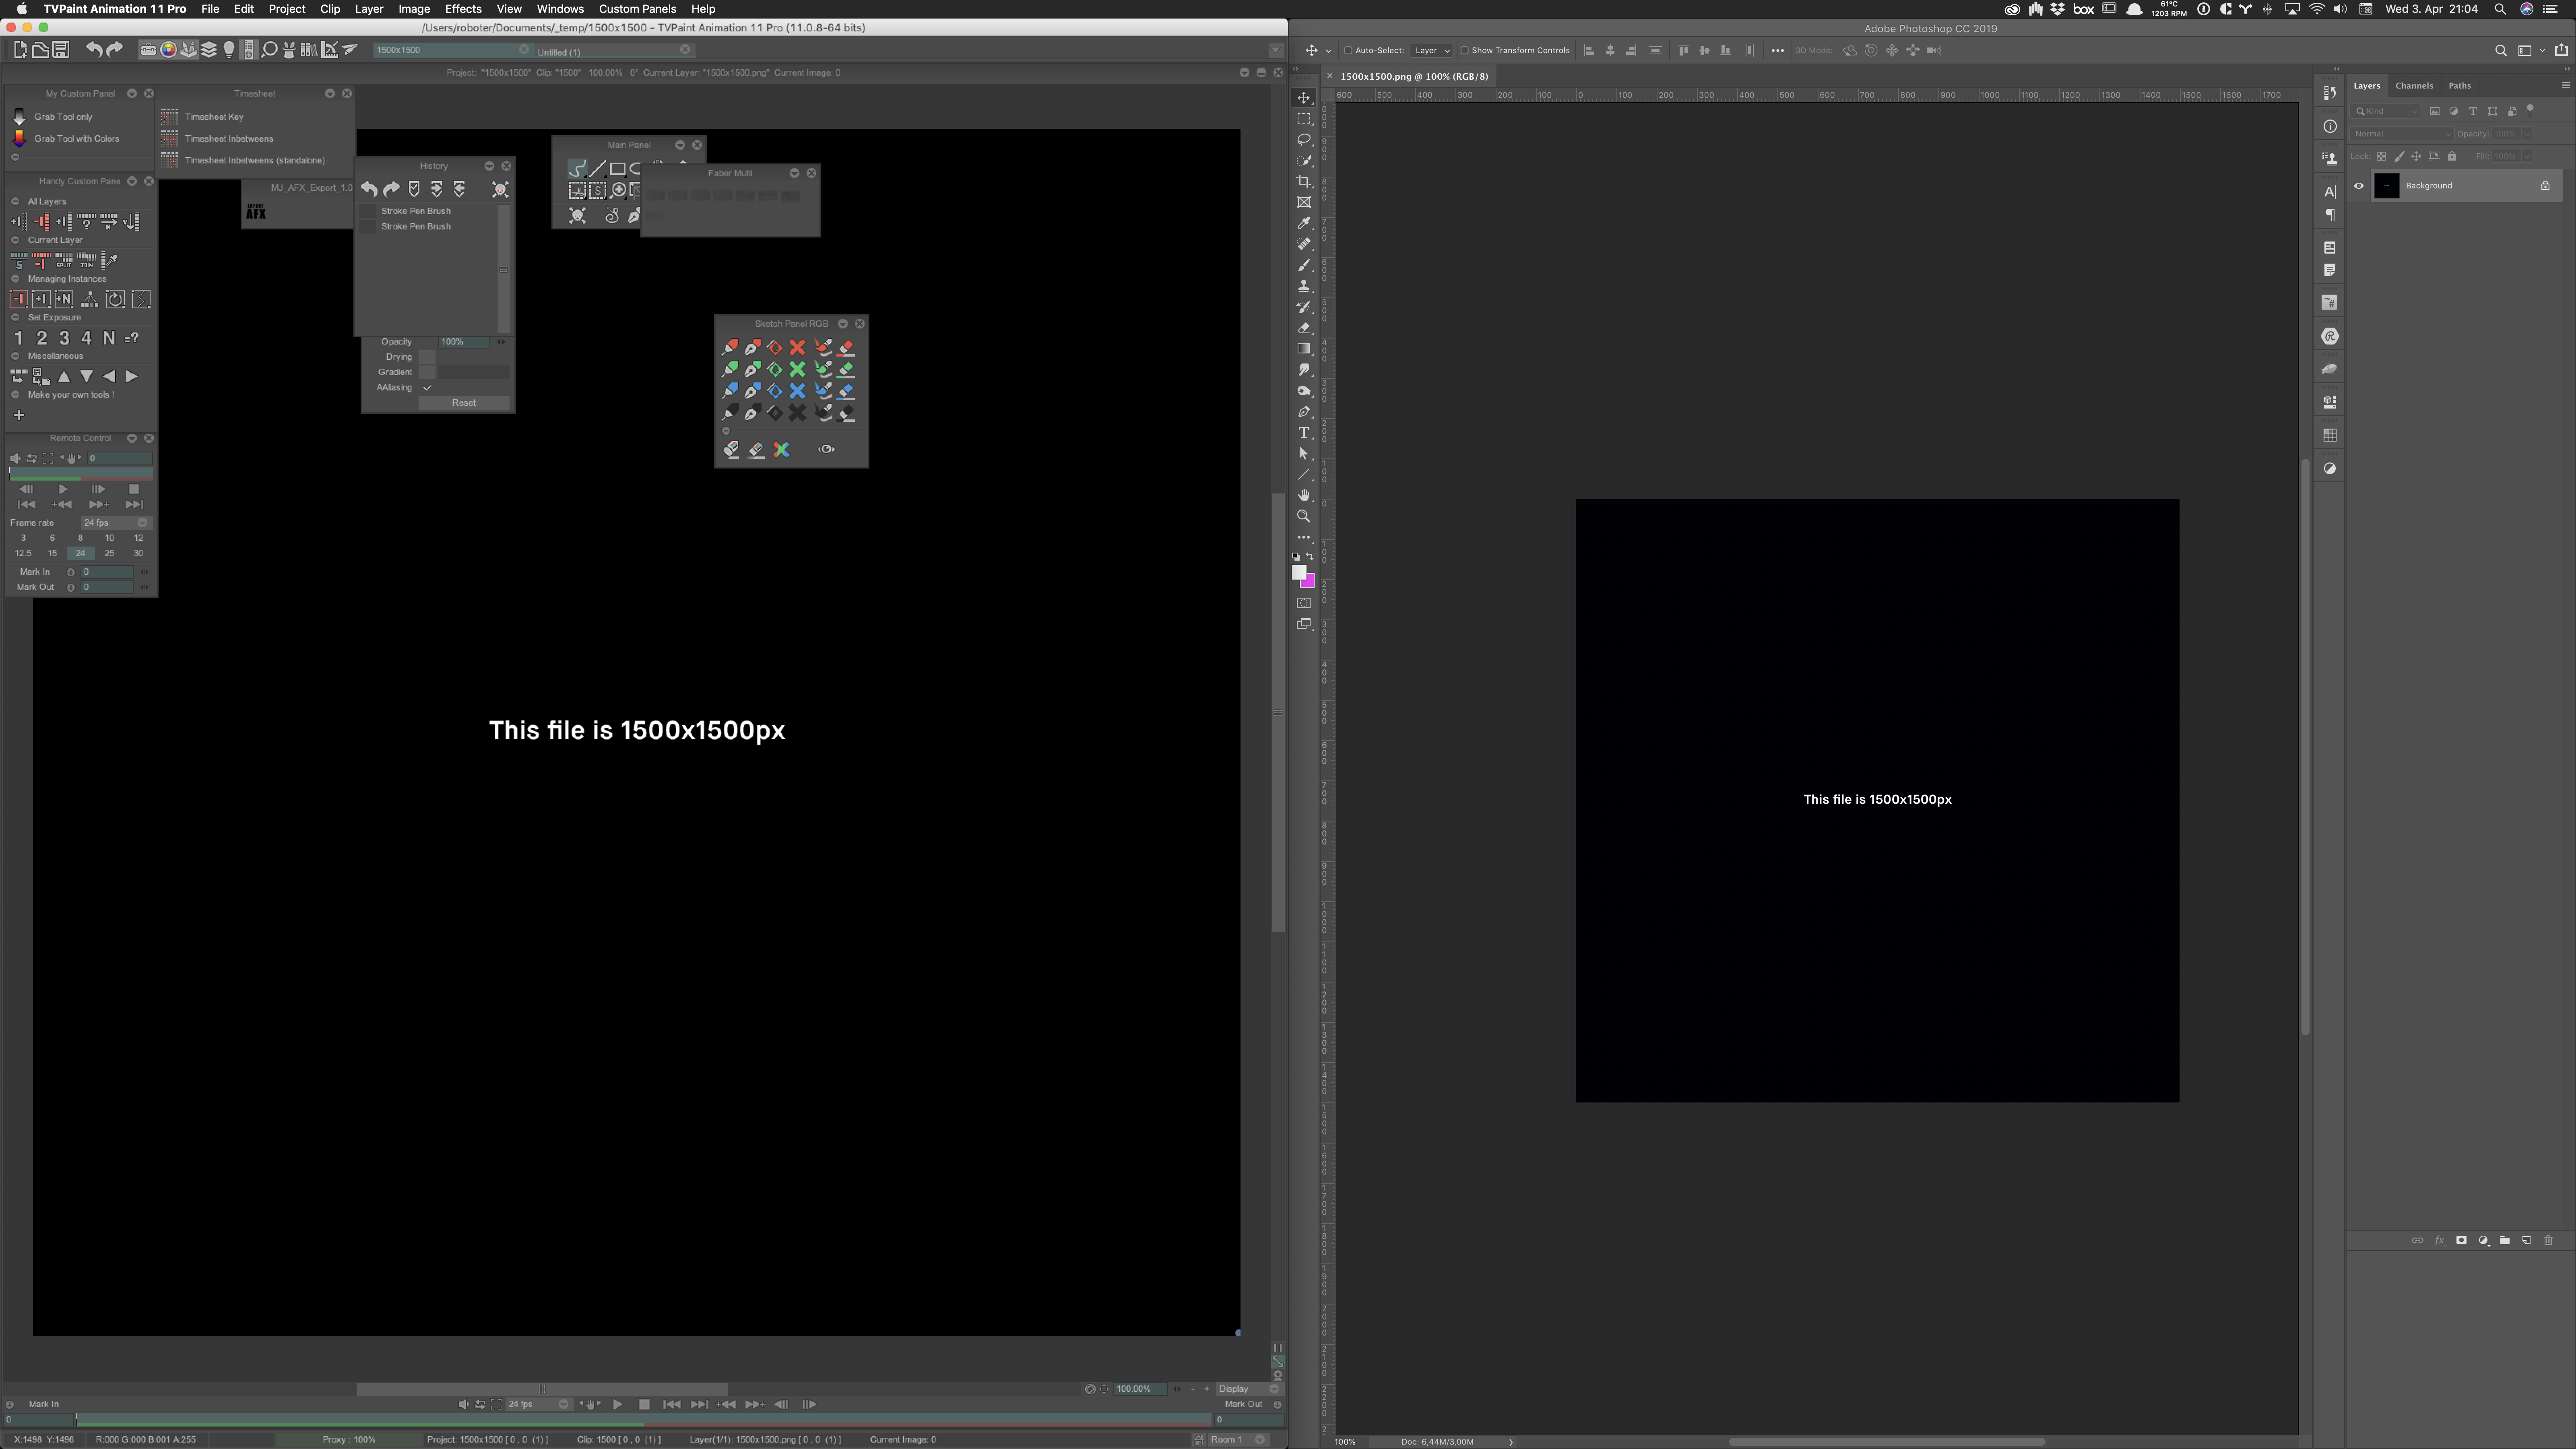Viewport: 2576px width, 1449px height.
Task: Toggle loop playback icon in Remote Control
Action: [x=32, y=458]
